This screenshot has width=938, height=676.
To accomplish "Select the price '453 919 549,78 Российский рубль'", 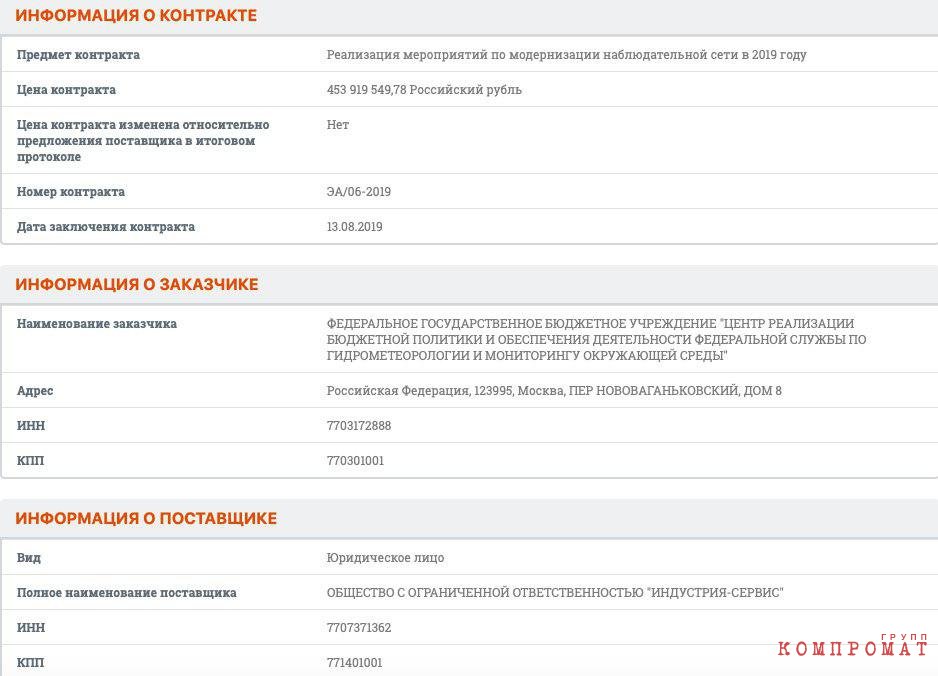I will point(424,90).
